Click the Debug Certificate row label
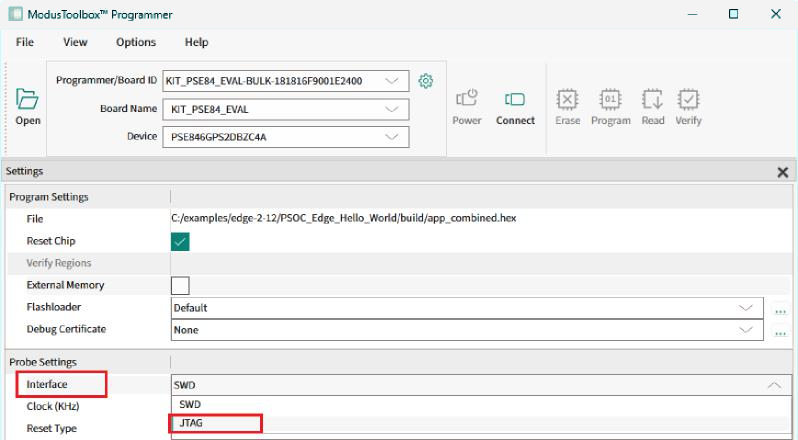This screenshot has width=798, height=440. (x=66, y=329)
